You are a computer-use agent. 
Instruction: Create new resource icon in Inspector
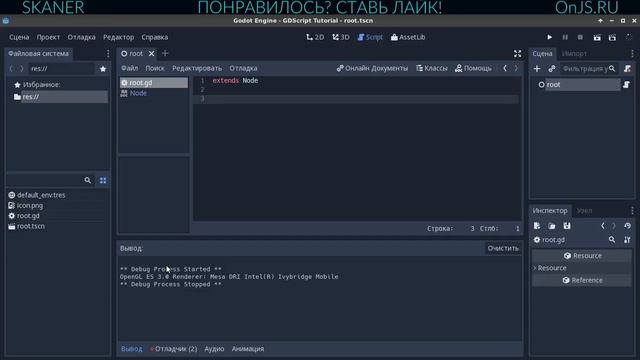537,226
